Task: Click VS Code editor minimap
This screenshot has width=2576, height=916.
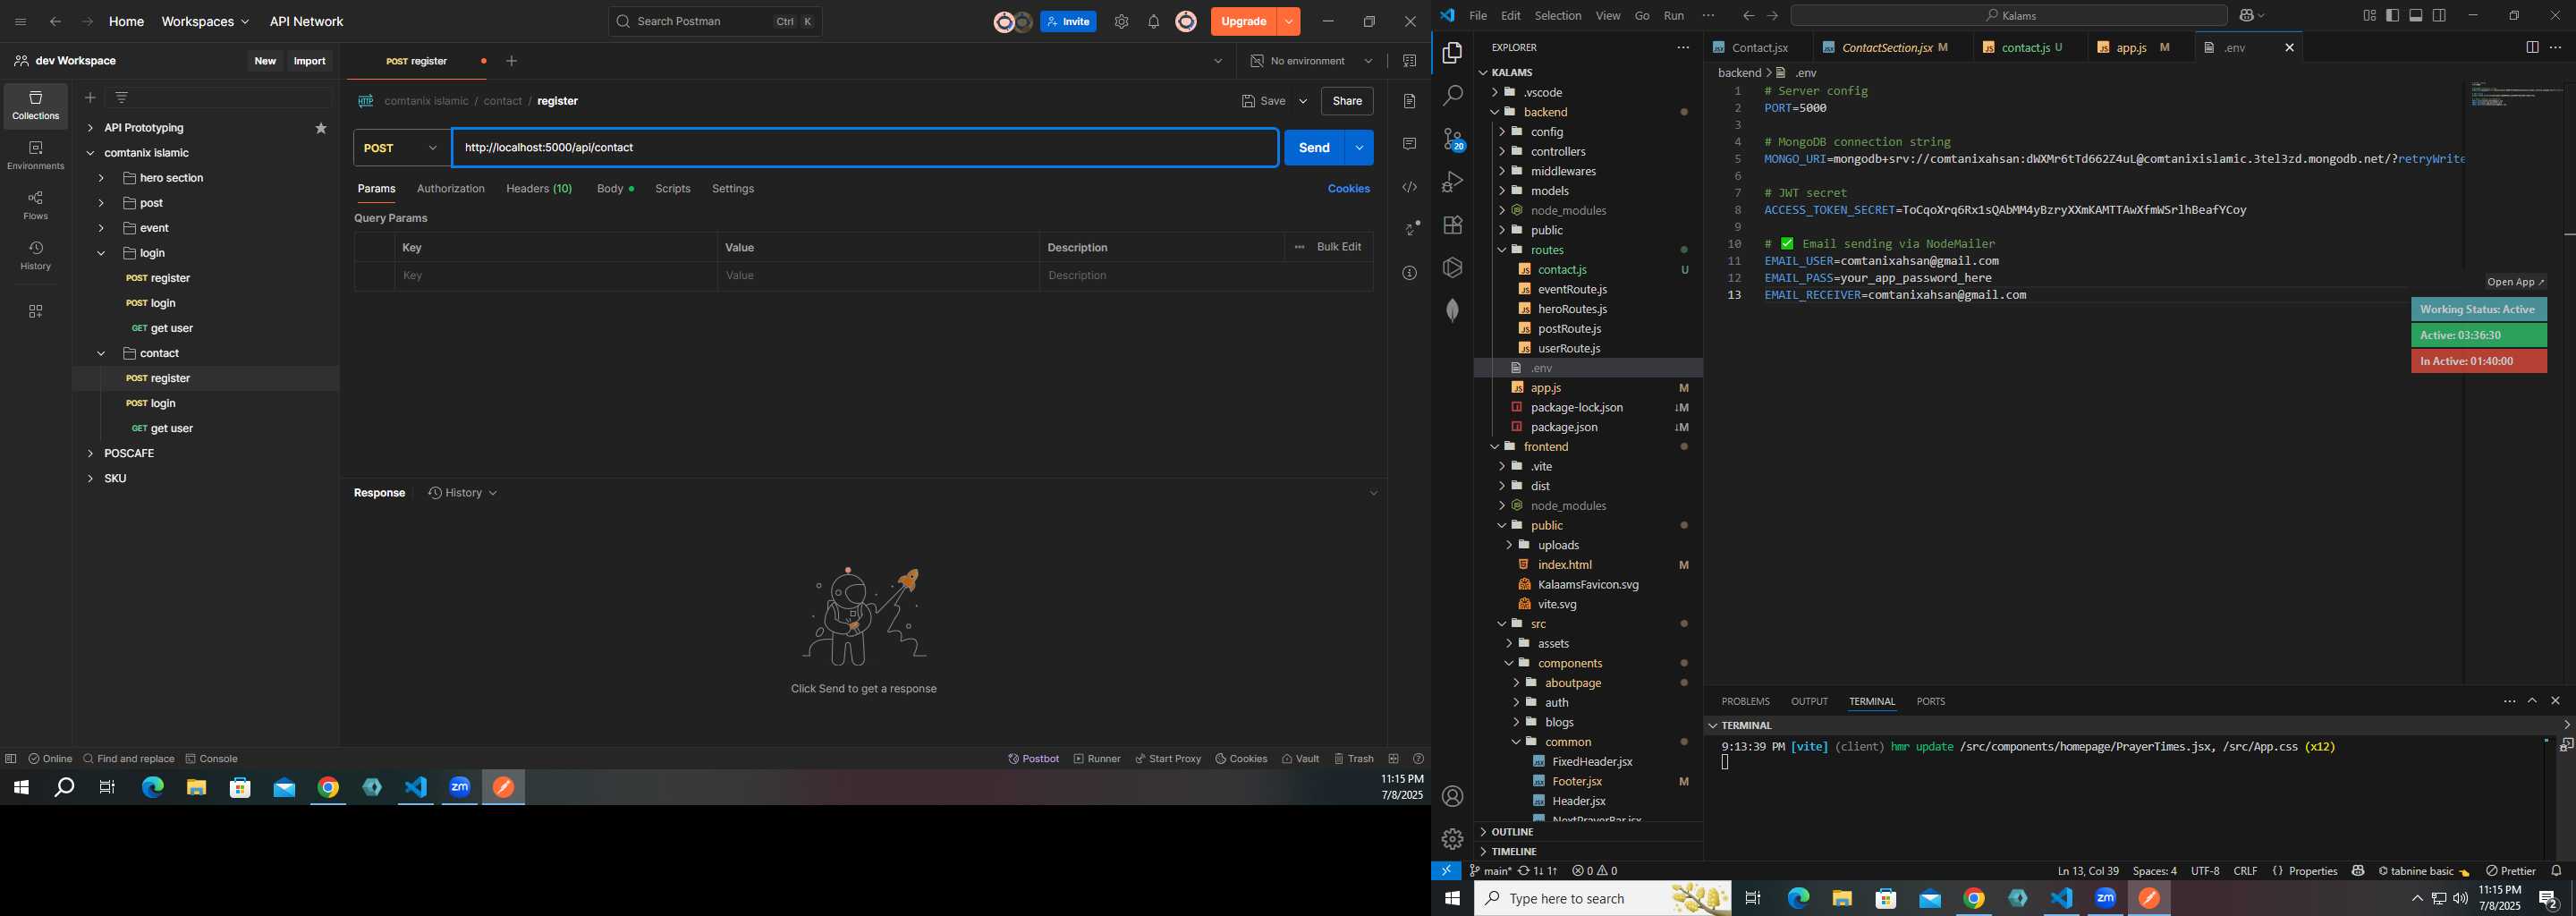Action: pyautogui.click(x=2515, y=95)
